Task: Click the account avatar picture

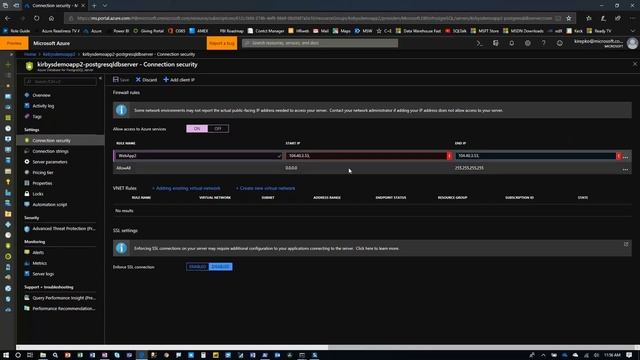Action: point(632,43)
